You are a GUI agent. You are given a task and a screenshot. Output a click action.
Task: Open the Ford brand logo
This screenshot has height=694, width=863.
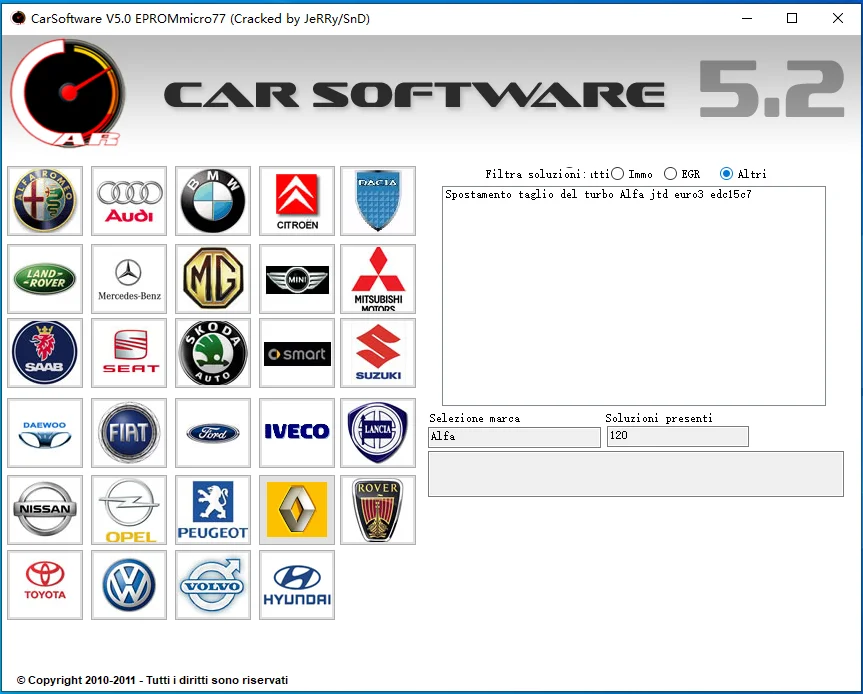pyautogui.click(x=213, y=433)
